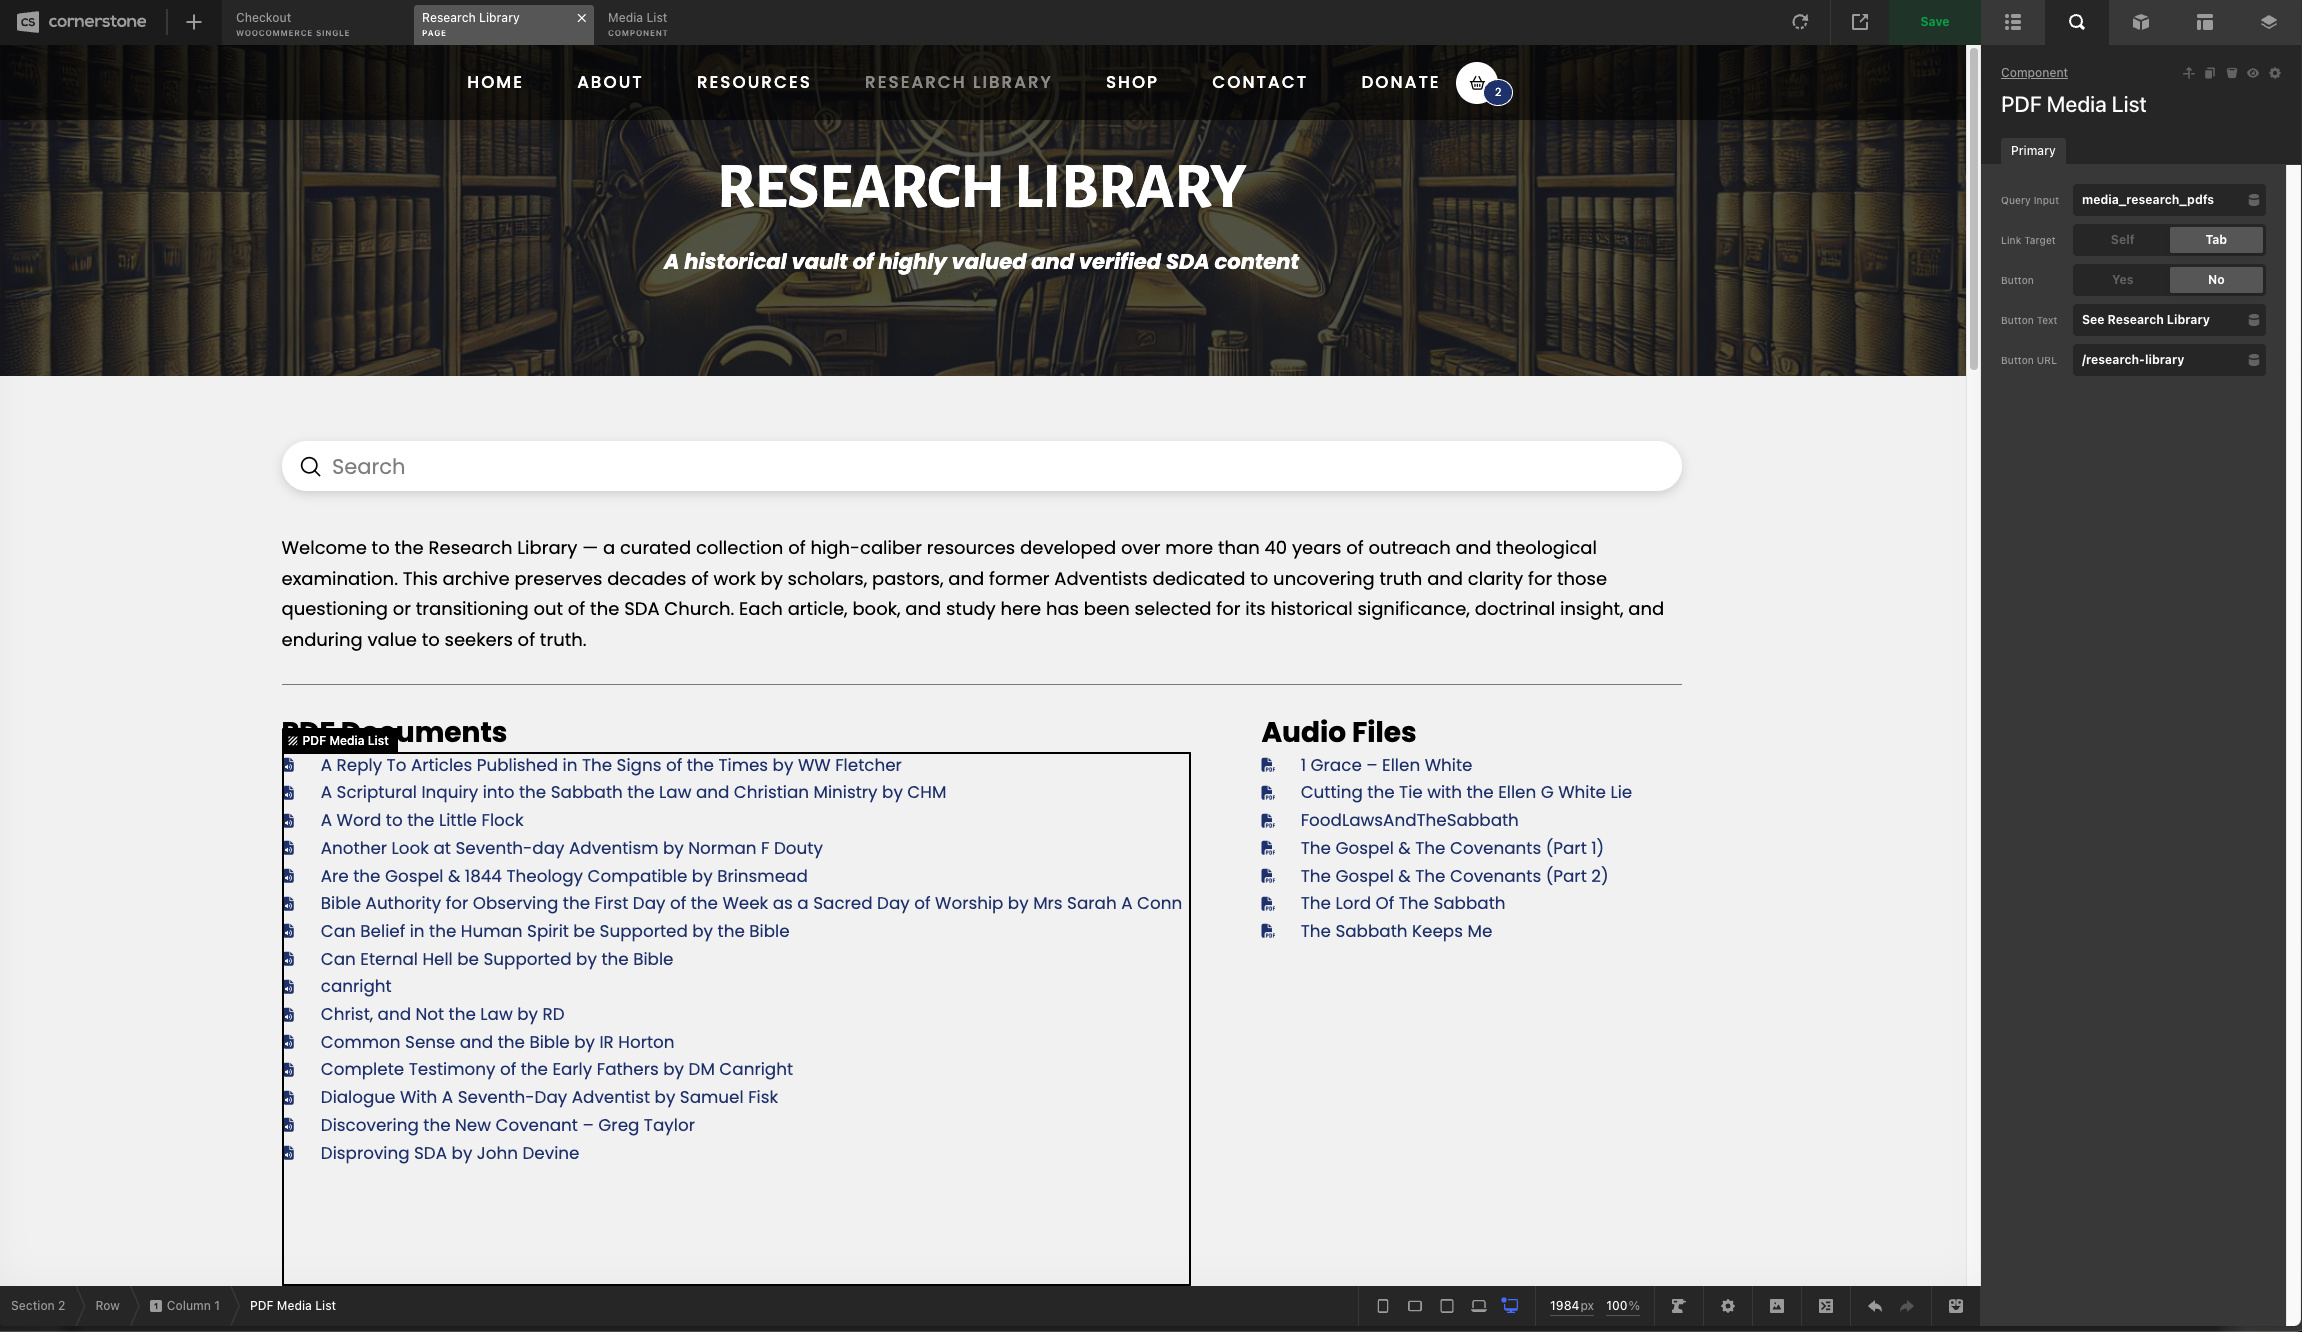Open the Templates layout icon panel
This screenshot has width=2302, height=1332.
click(x=2205, y=22)
